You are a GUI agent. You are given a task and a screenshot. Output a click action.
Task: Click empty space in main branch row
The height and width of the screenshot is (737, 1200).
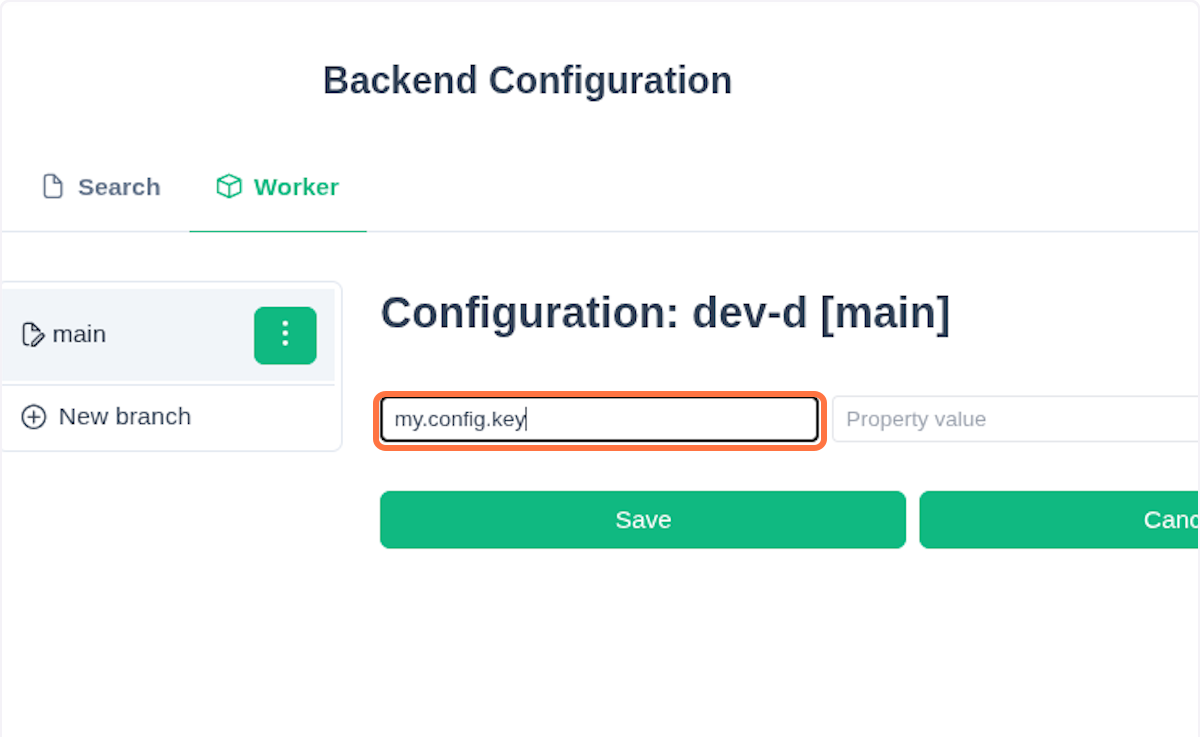(180, 335)
